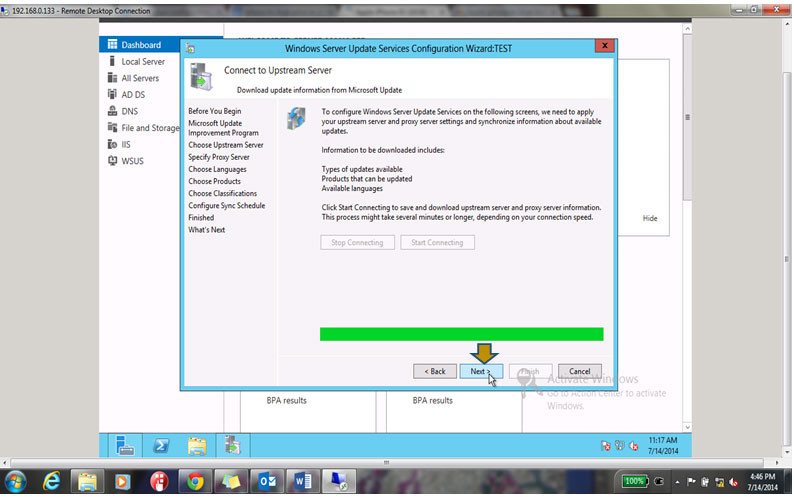Go to Choose Classifications step
Viewport: 794px width, 497px height.
[222, 193]
